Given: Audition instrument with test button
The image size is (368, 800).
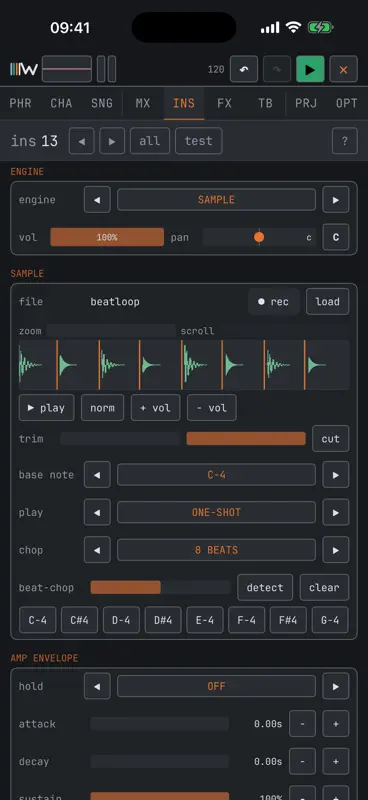Looking at the screenshot, I should [x=199, y=141].
